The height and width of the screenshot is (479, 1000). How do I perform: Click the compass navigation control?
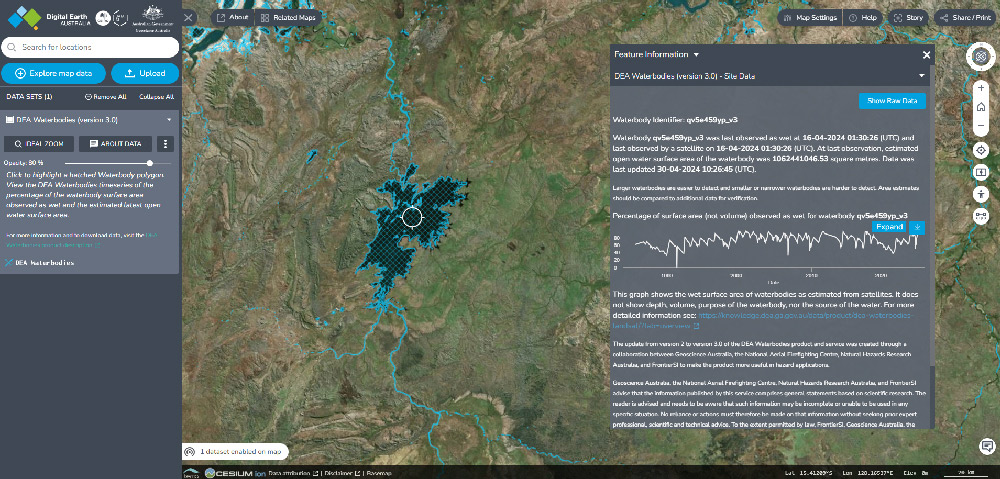(981, 57)
